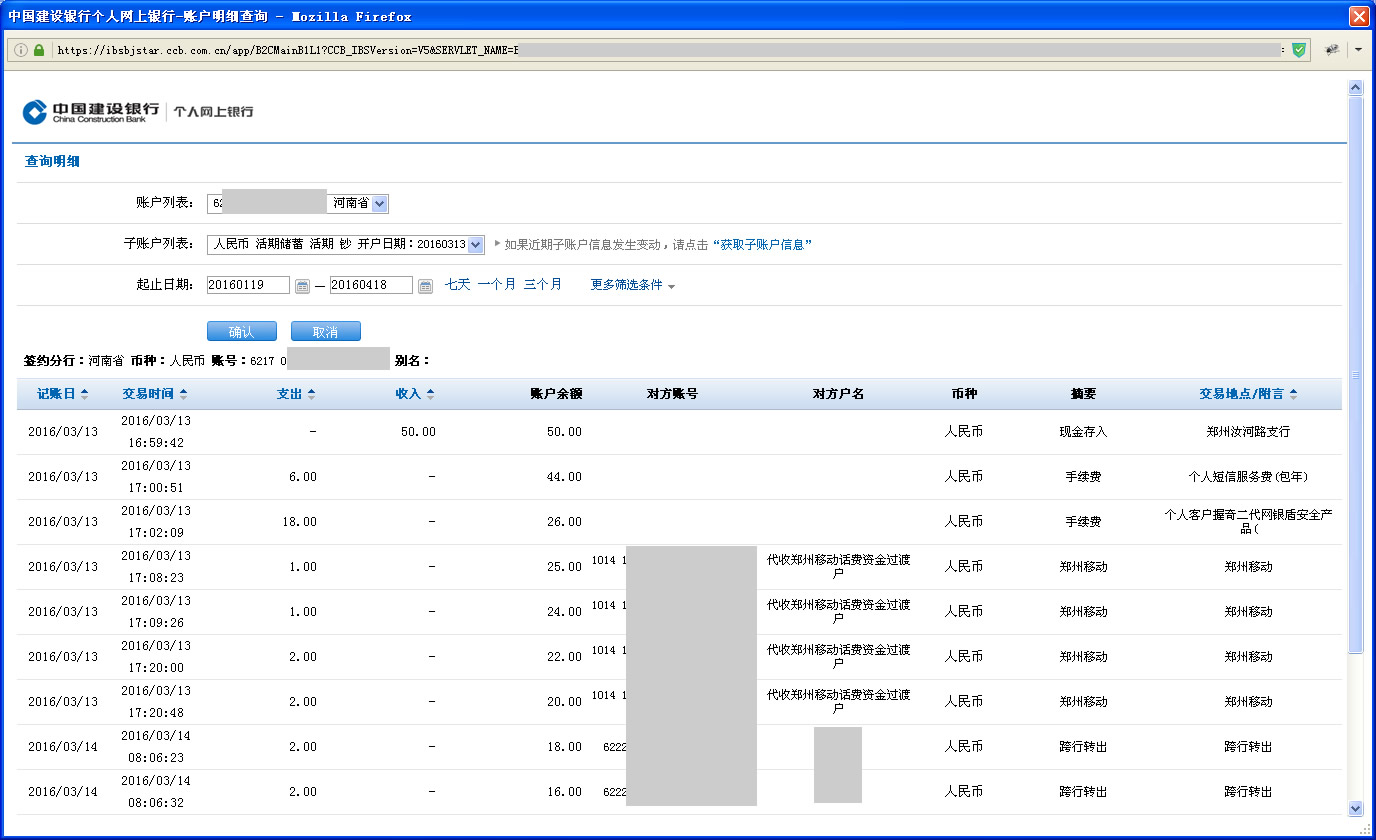
Task: Click 个人短信服务费(包年) cell
Action: (x=1248, y=477)
